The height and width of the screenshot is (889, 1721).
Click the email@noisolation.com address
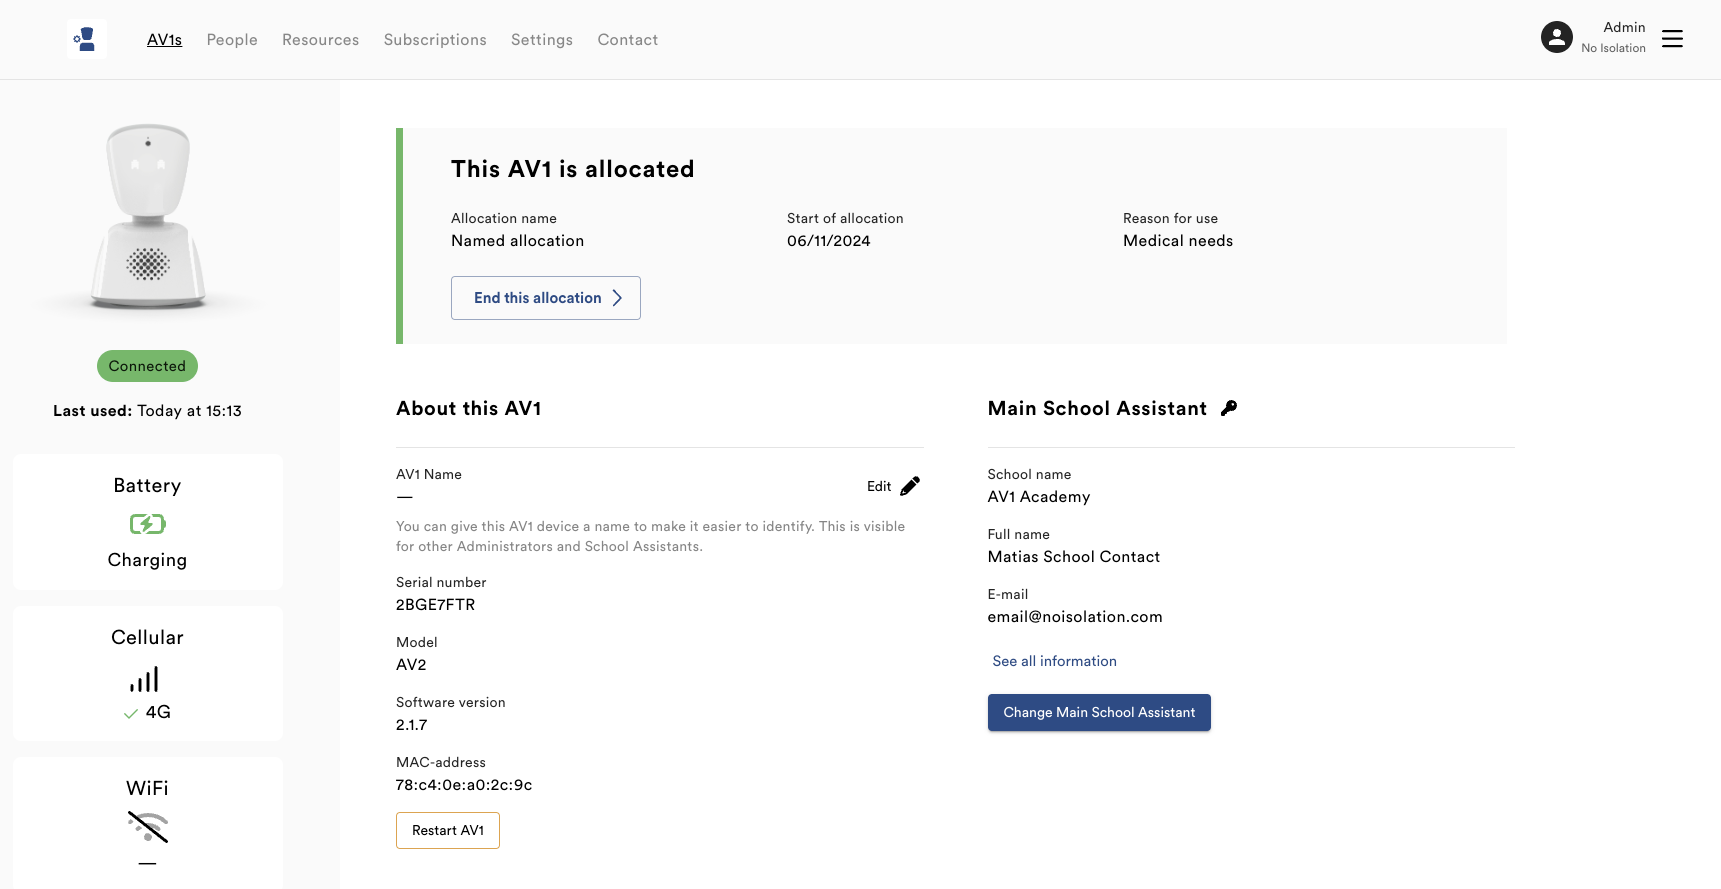point(1075,617)
